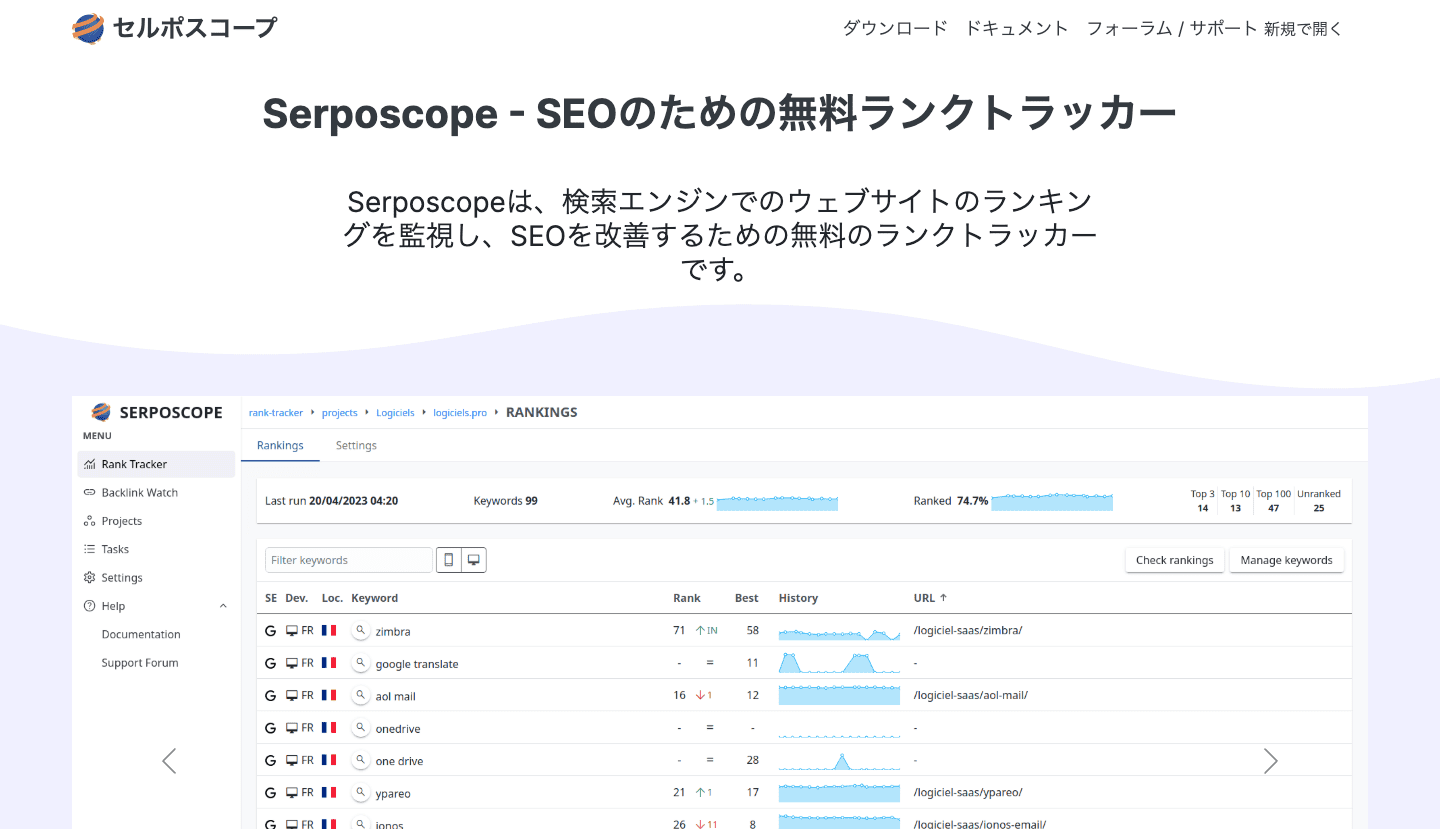Click the Projects sidebar icon

(x=91, y=520)
